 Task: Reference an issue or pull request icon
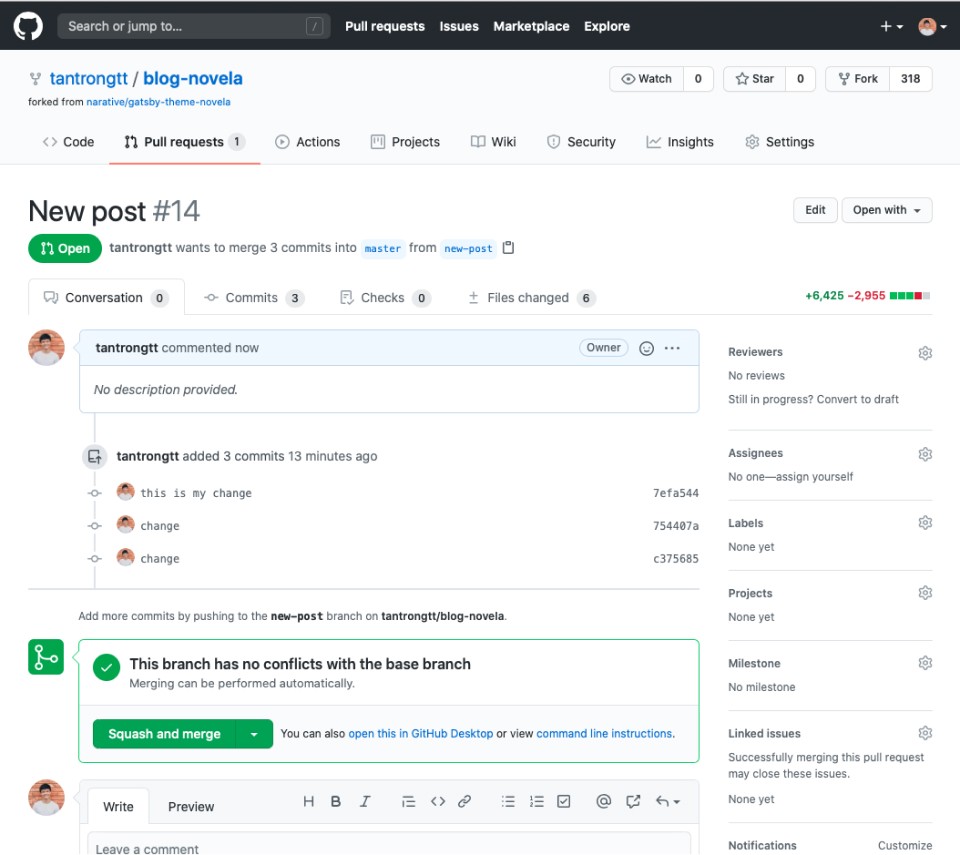[633, 801]
